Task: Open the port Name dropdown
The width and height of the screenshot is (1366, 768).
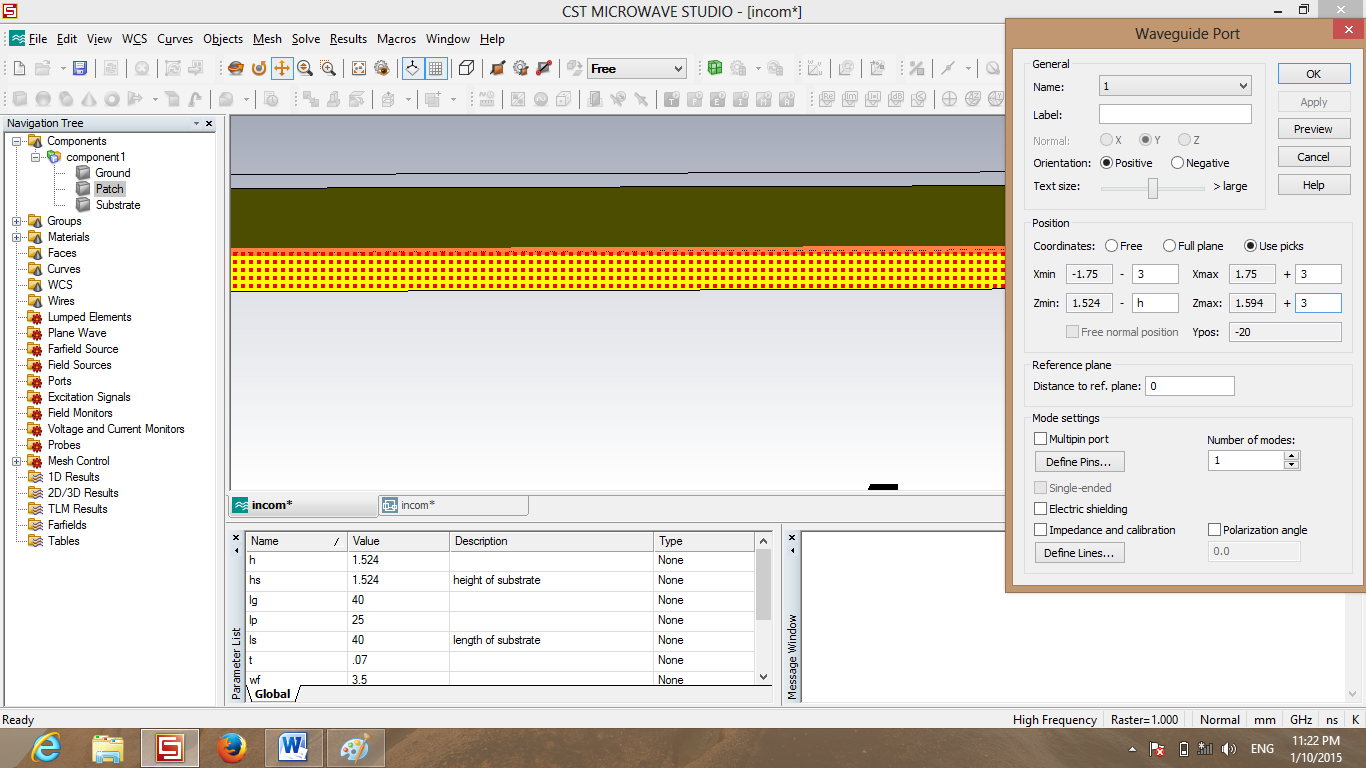Action: click(1175, 87)
